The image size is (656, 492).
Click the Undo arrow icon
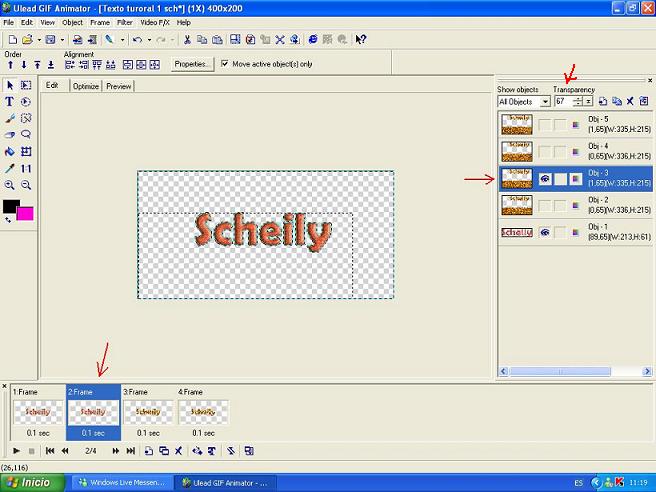coord(137,40)
